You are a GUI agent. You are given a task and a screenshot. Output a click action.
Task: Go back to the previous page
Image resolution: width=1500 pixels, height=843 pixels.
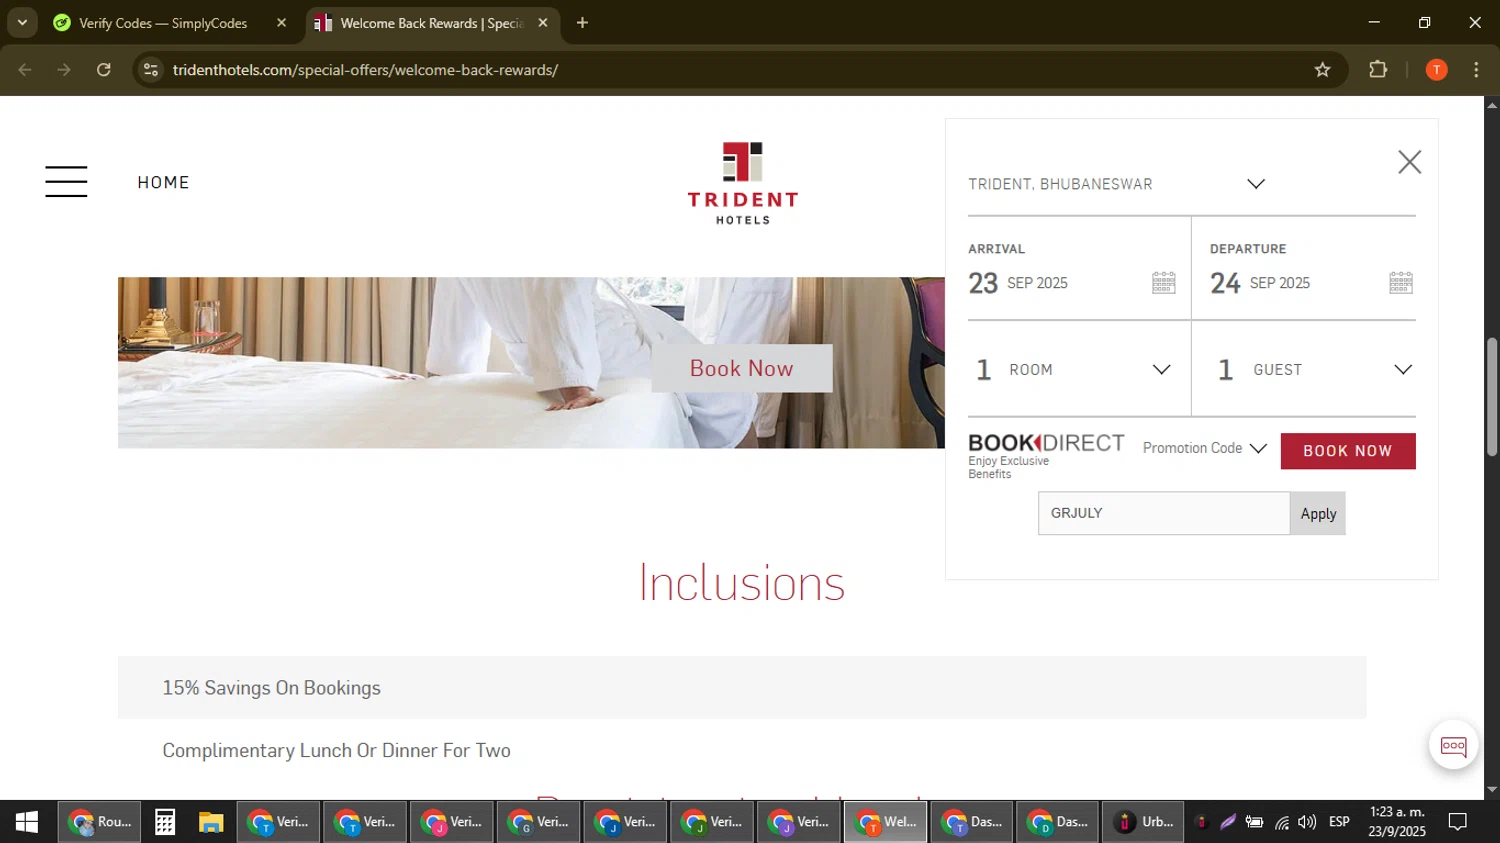pos(25,70)
